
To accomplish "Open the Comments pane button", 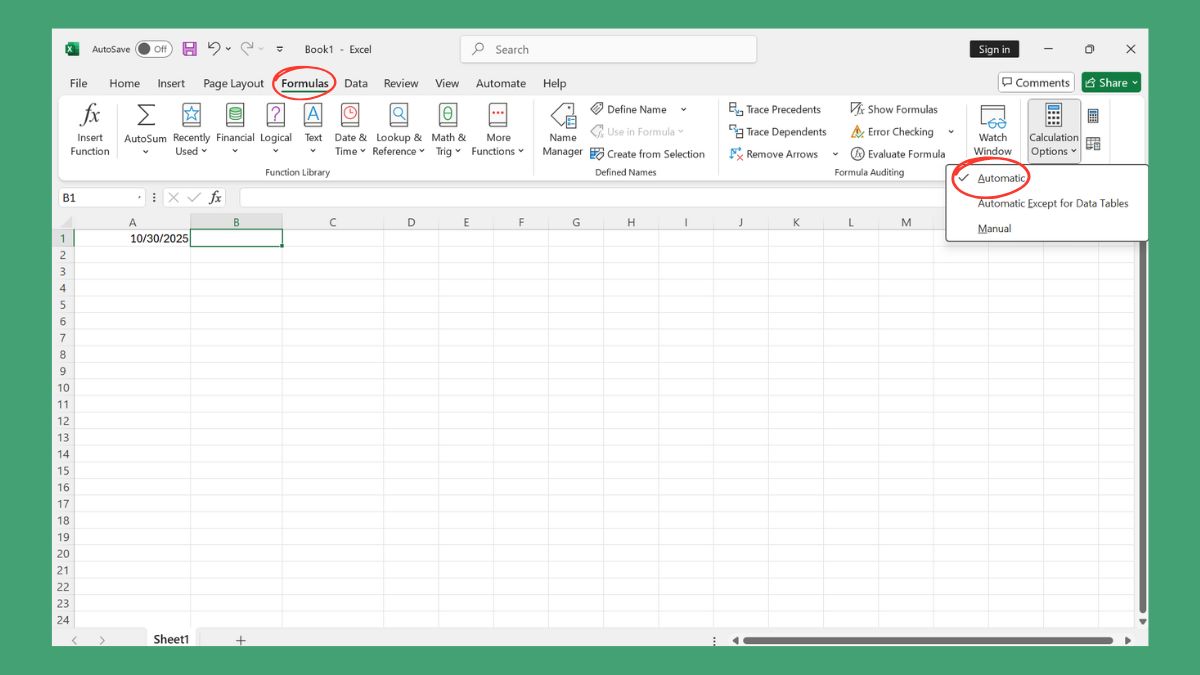I will 1035,83.
